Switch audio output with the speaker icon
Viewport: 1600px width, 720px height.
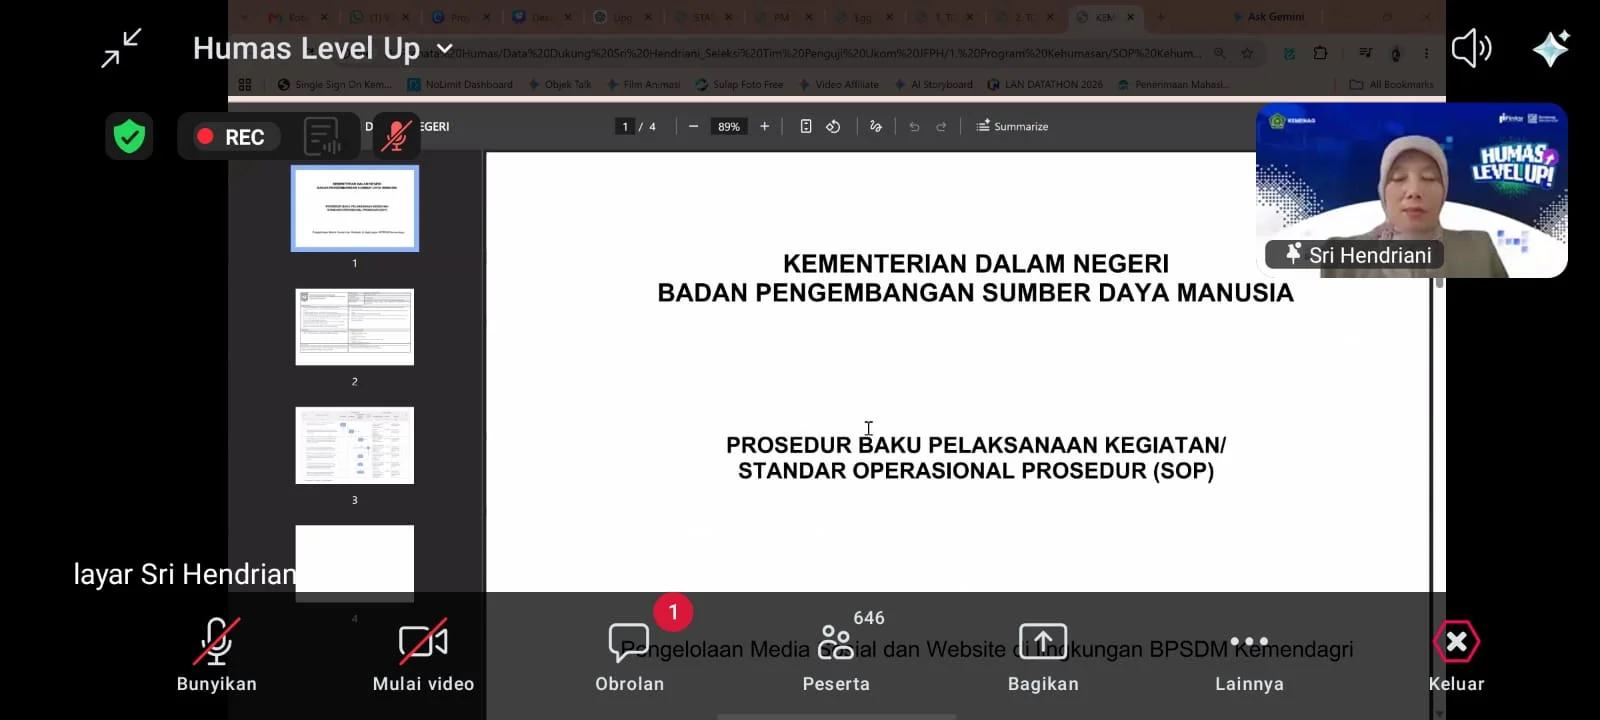(1471, 48)
